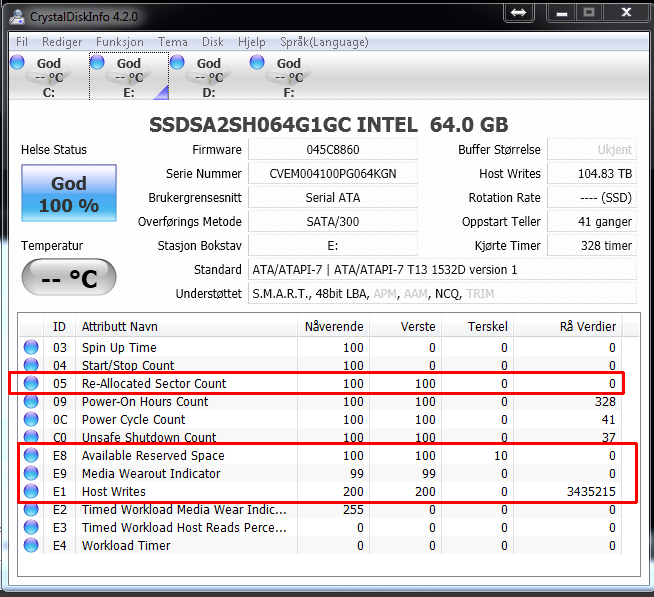Select the Media Wearout Indicator attribute name
The width and height of the screenshot is (654, 597).
[x=151, y=474]
